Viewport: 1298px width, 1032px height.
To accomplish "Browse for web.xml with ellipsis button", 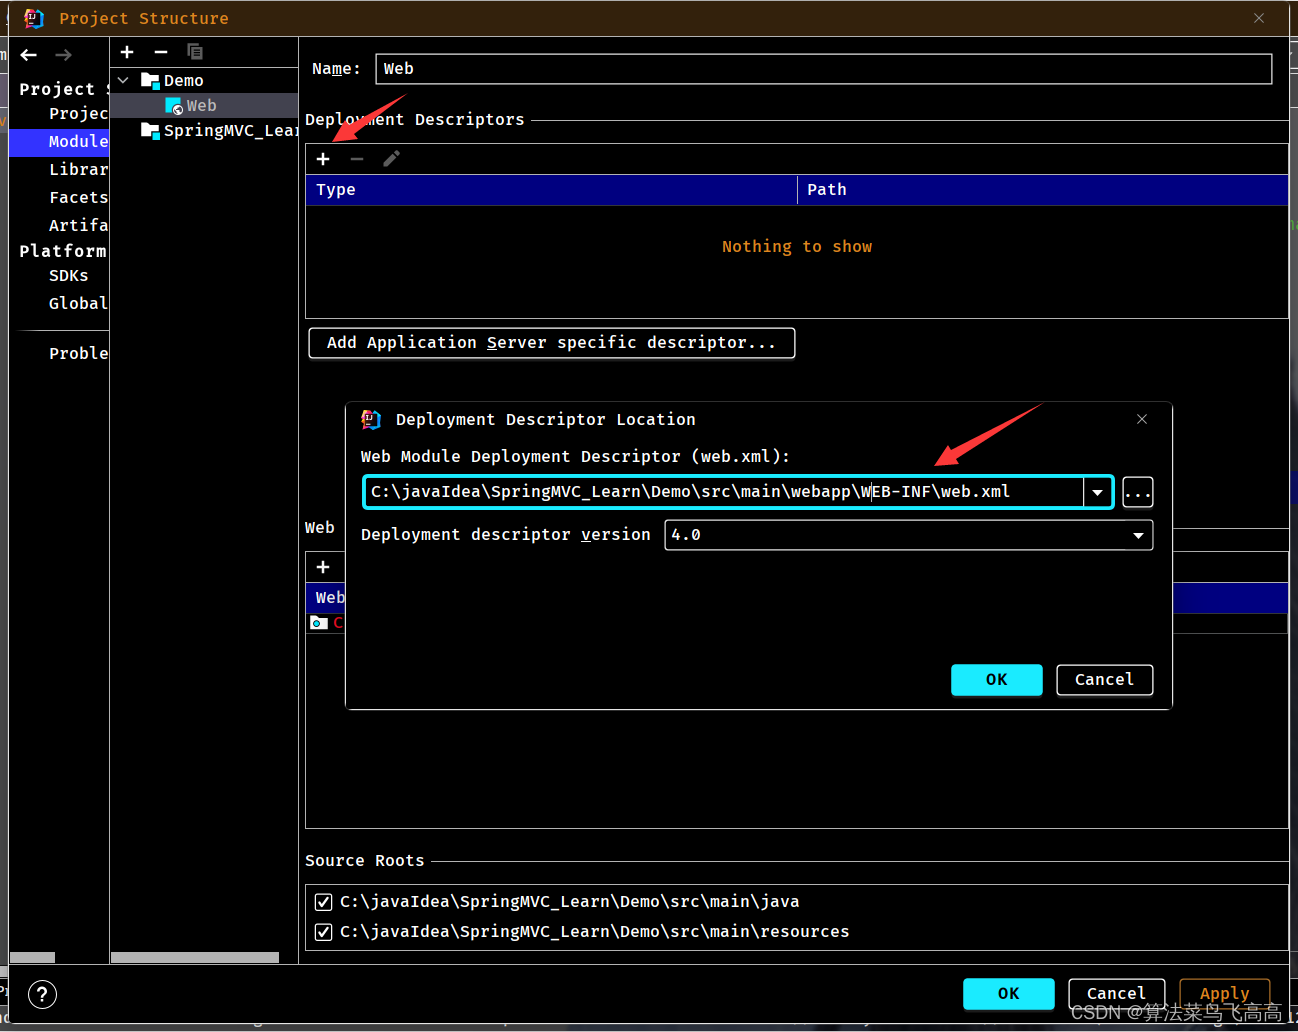I will (1138, 492).
